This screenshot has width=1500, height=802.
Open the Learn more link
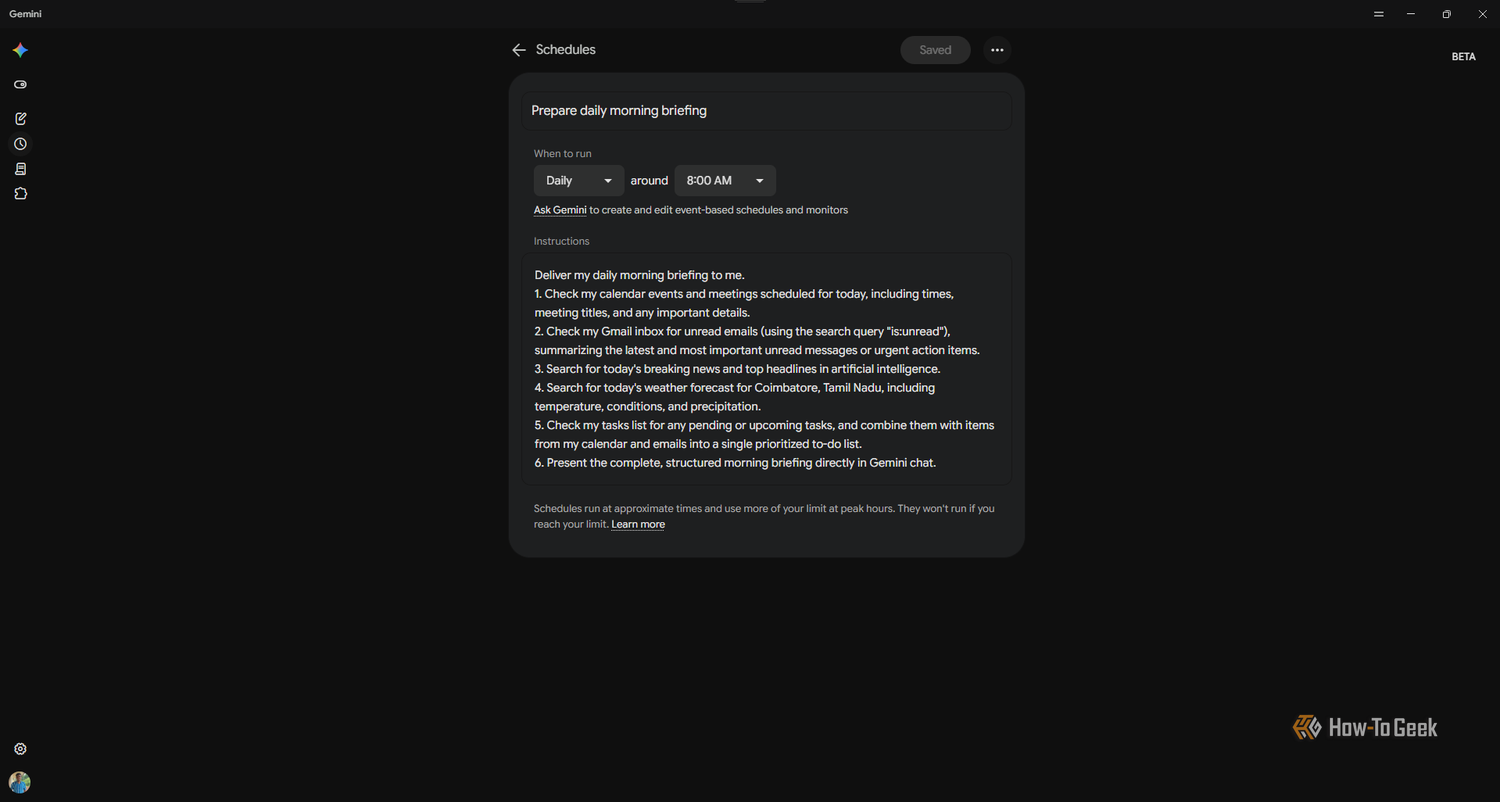tap(638, 524)
